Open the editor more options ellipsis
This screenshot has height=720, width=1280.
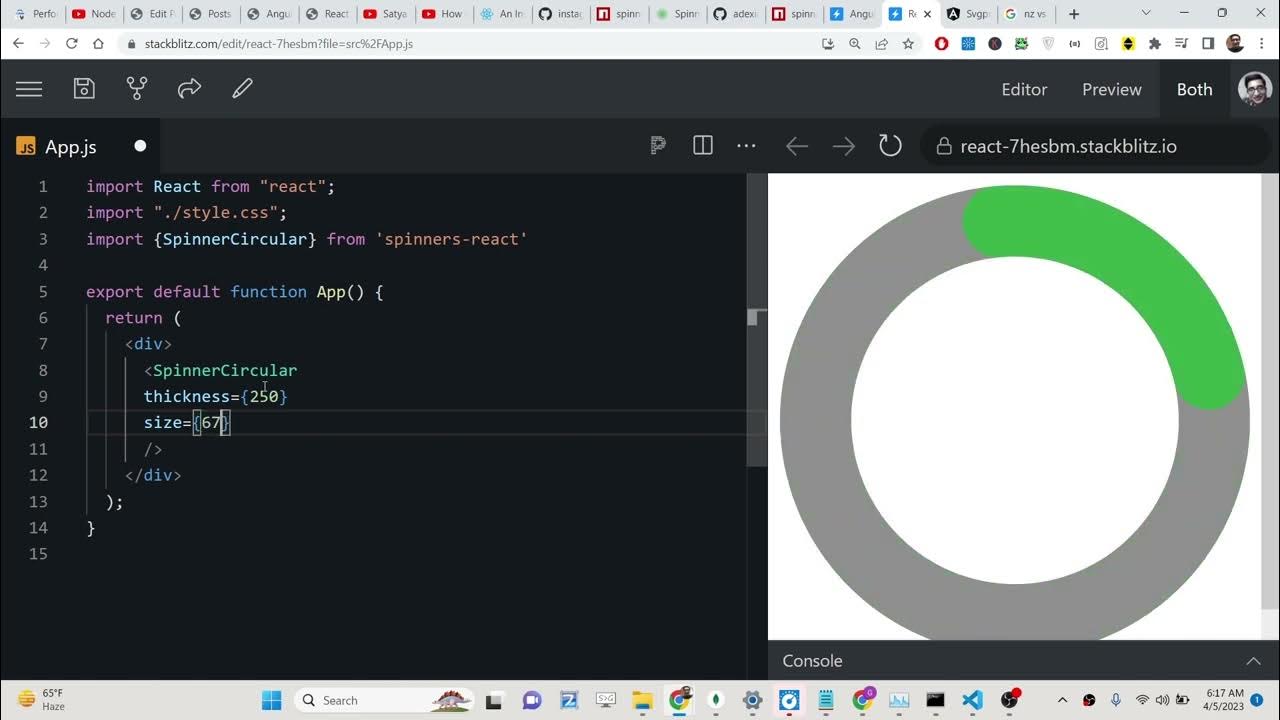[746, 146]
